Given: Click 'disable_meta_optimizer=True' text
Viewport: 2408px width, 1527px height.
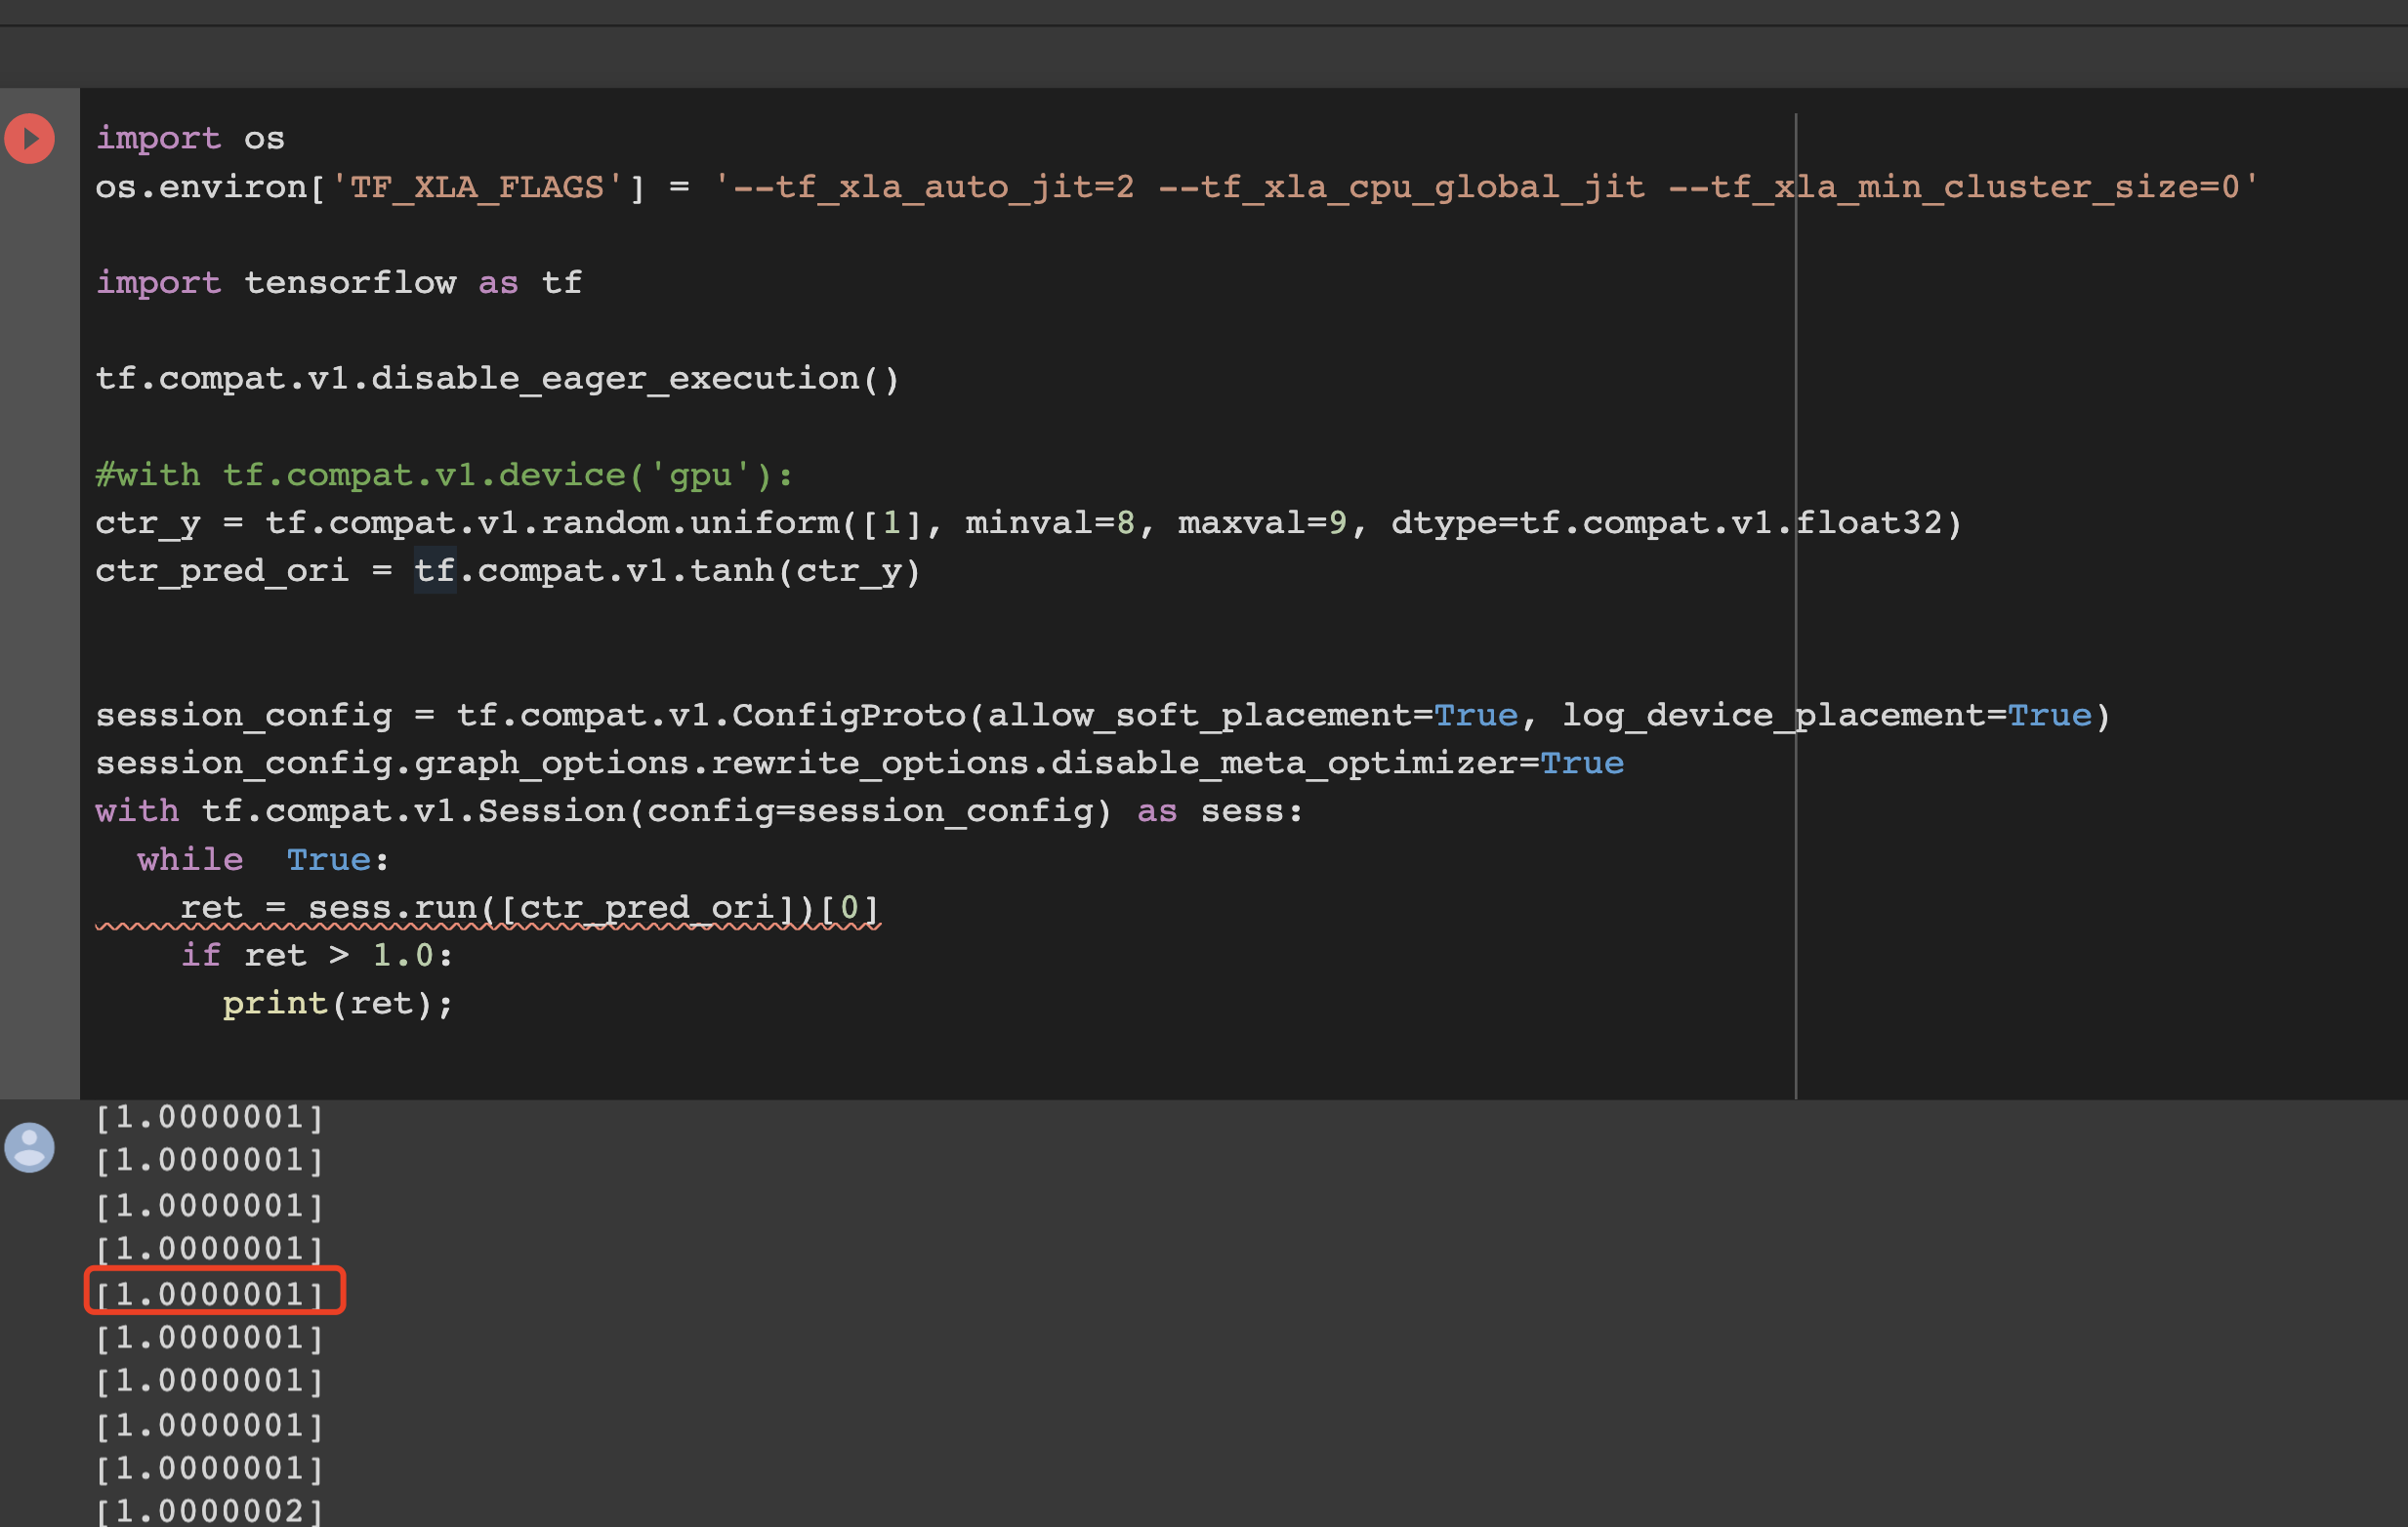Looking at the screenshot, I should click(1337, 763).
